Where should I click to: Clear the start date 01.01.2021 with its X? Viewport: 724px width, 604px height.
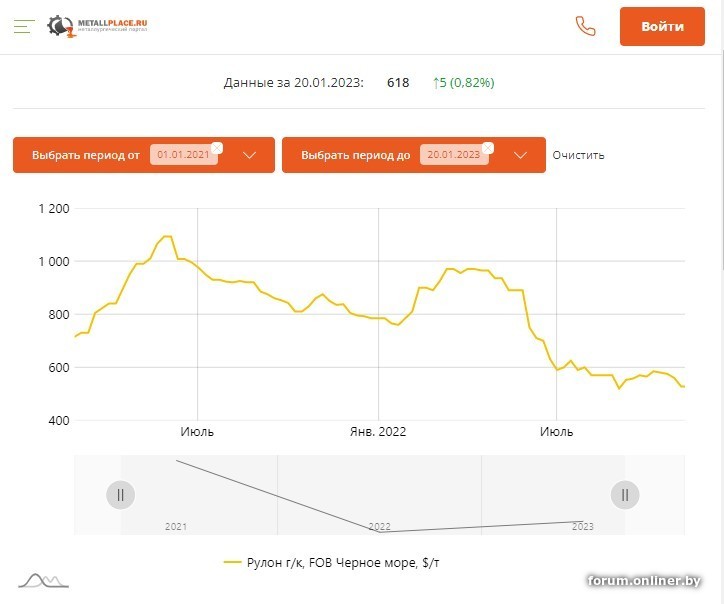(x=217, y=148)
